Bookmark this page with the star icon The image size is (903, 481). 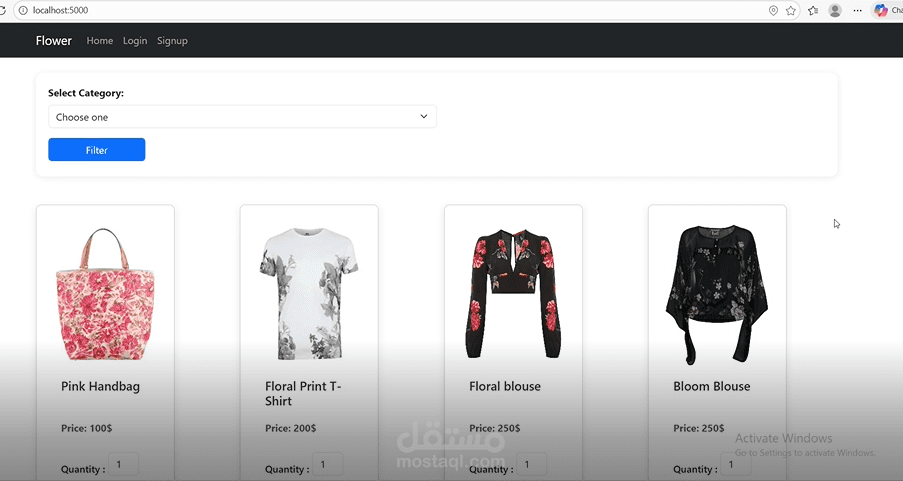[791, 10]
